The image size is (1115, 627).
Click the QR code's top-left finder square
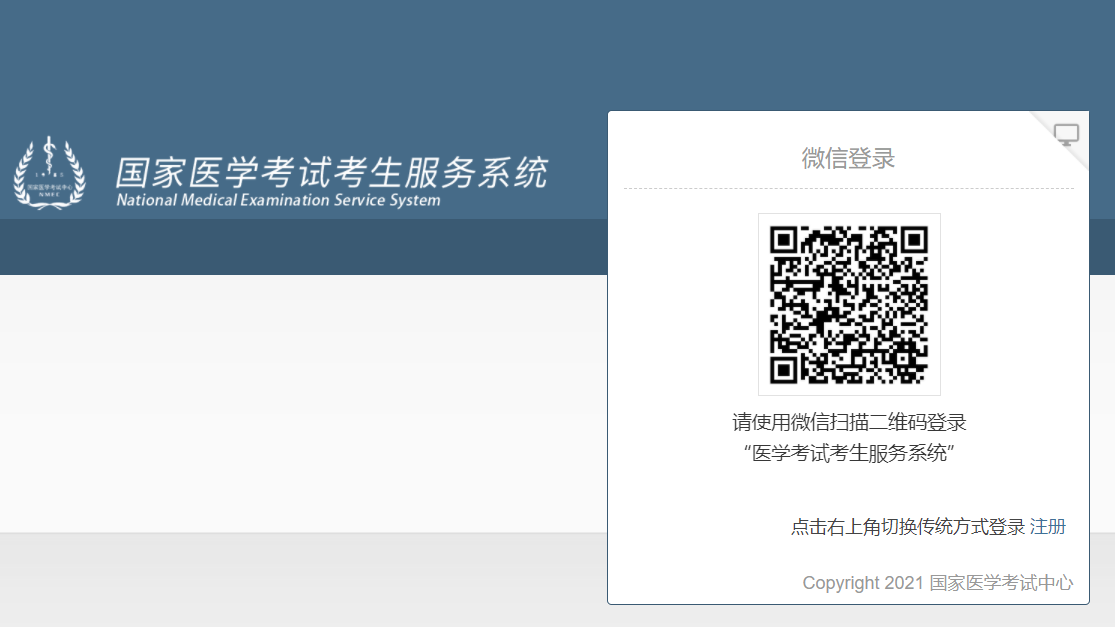click(x=784, y=240)
